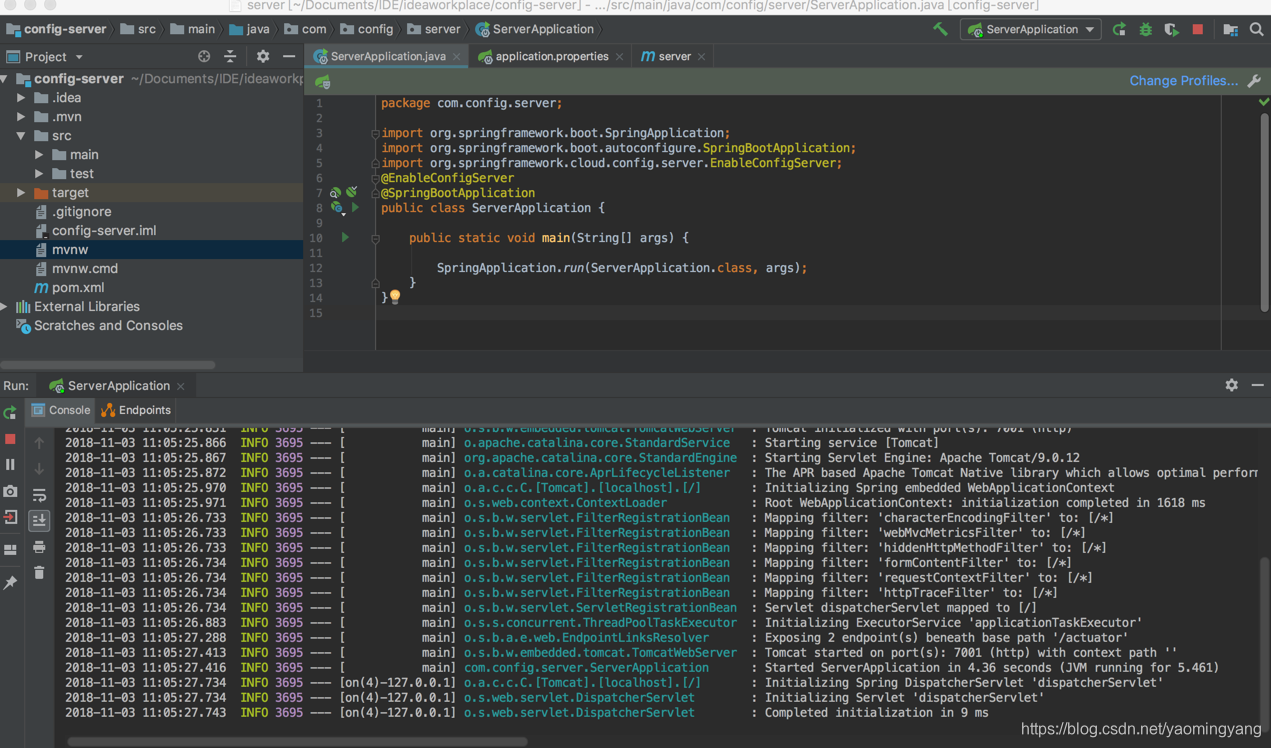
Task: Open Search Everywhere magnifier icon
Action: [x=1257, y=29]
